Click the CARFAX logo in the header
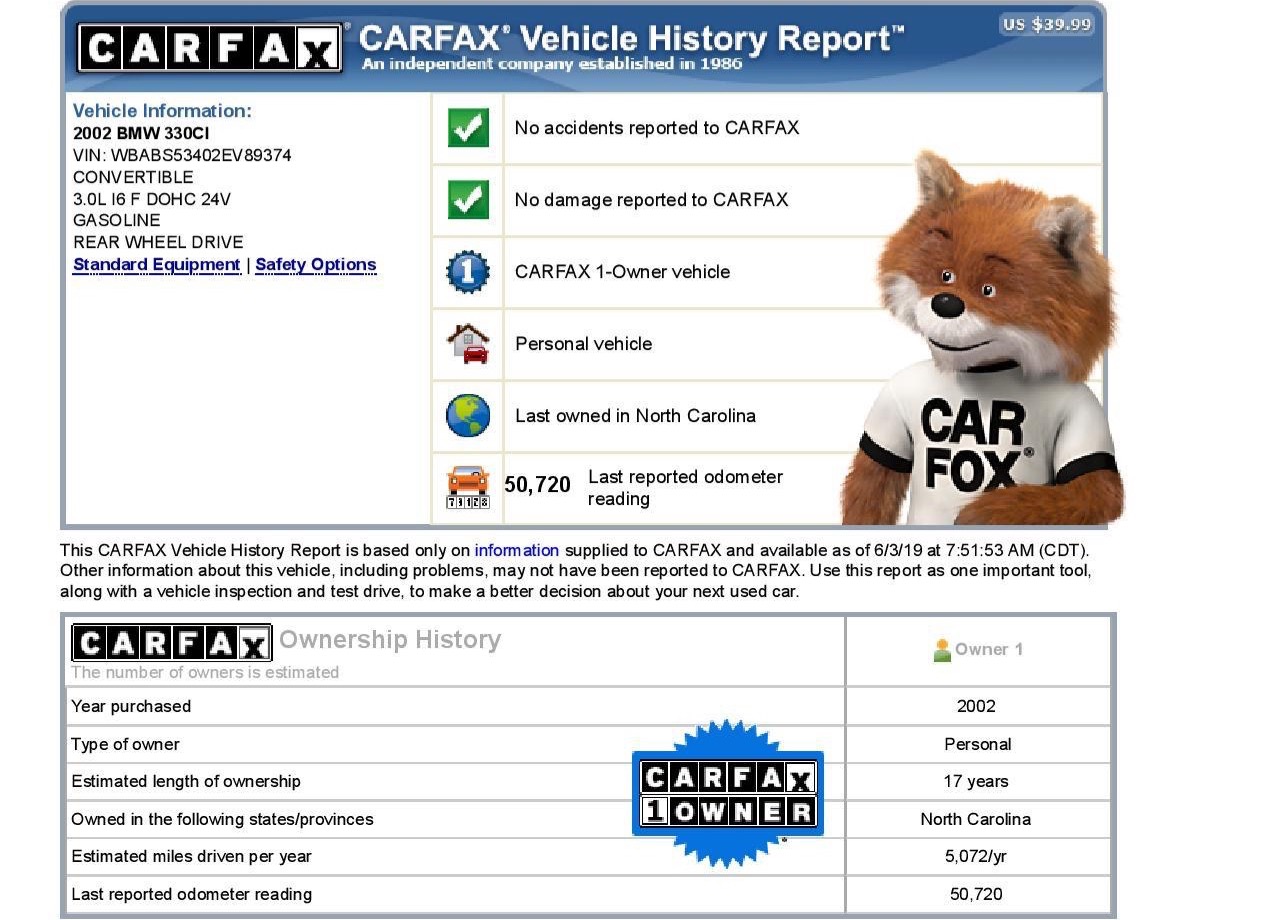The height and width of the screenshot is (920, 1275). click(x=210, y=47)
